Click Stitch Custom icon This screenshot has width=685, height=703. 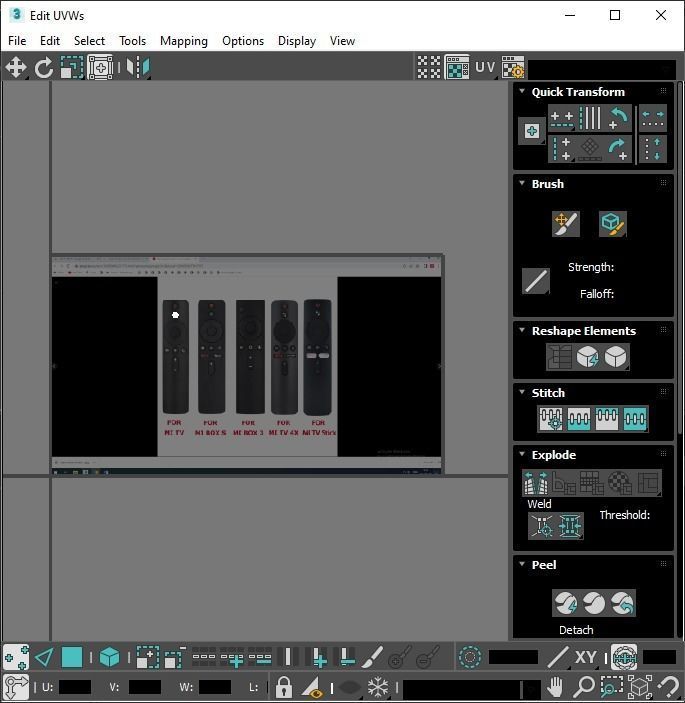[635, 419]
